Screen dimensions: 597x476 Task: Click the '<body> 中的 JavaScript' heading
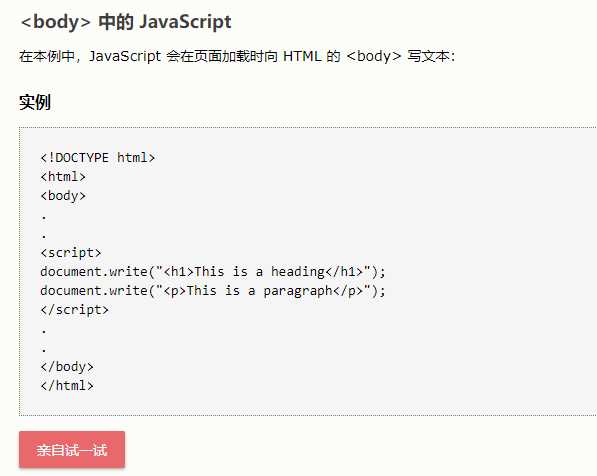pos(126,22)
